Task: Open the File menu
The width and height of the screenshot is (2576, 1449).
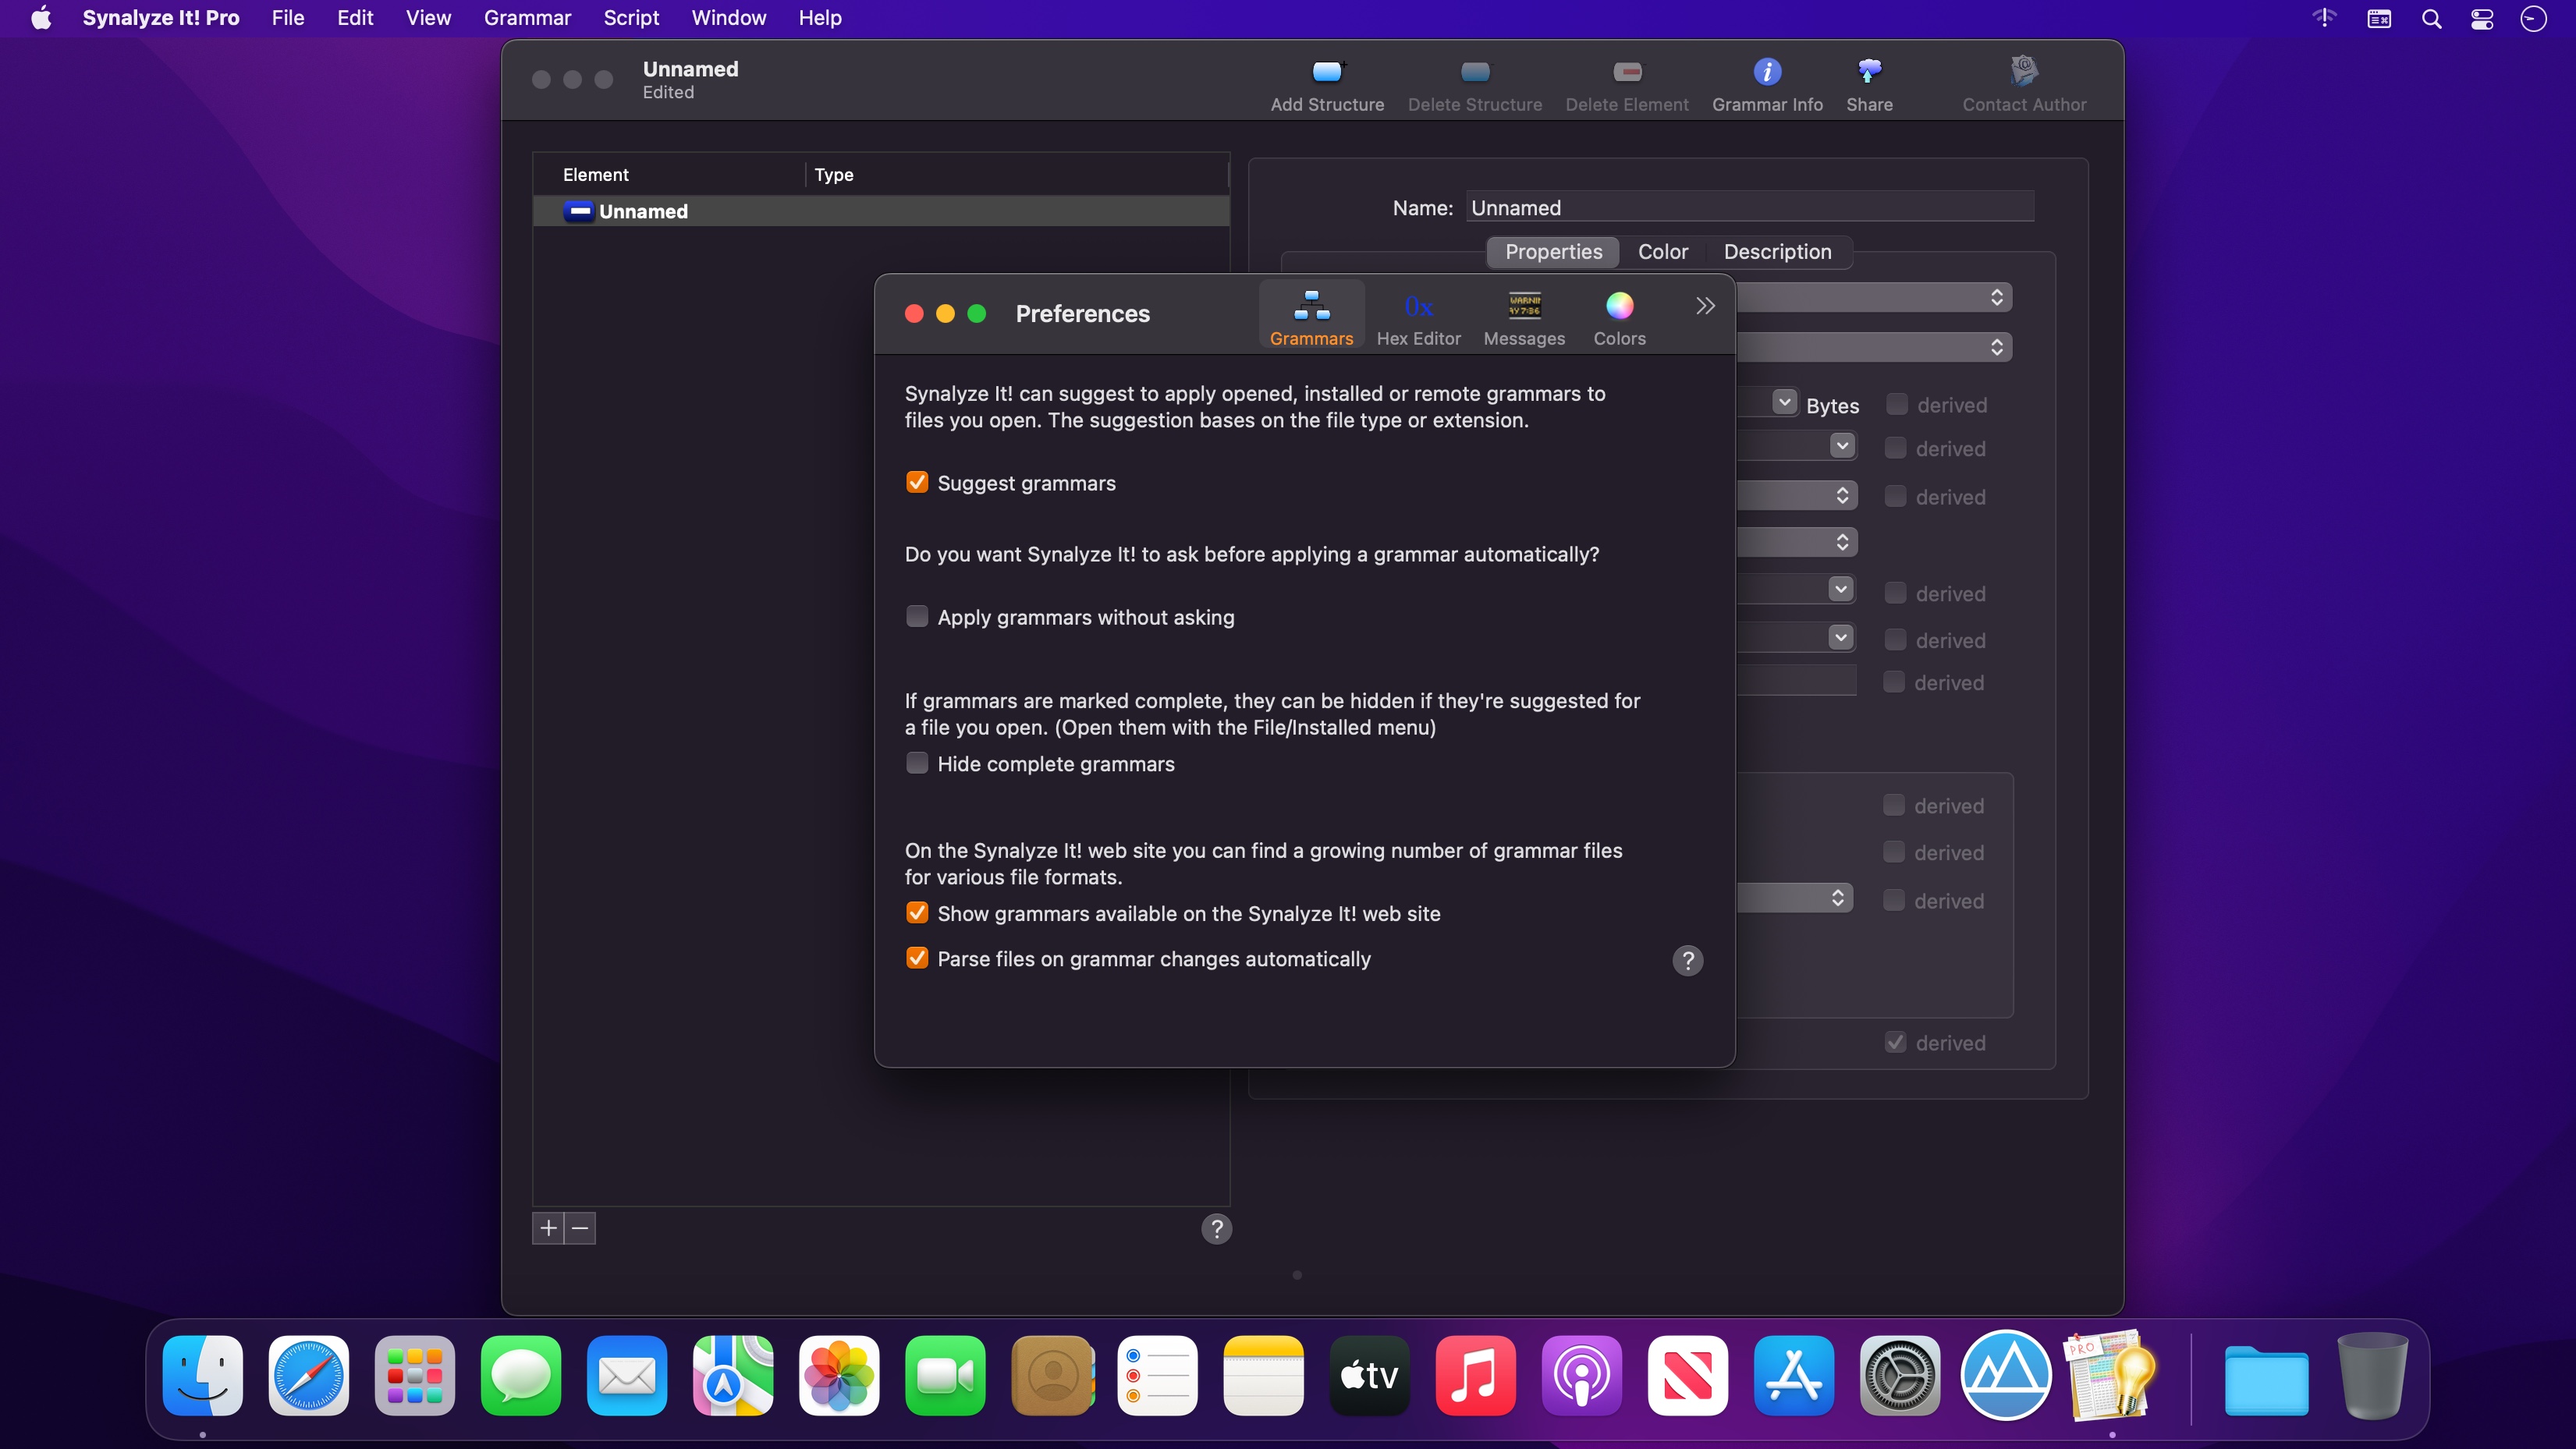Action: [288, 18]
